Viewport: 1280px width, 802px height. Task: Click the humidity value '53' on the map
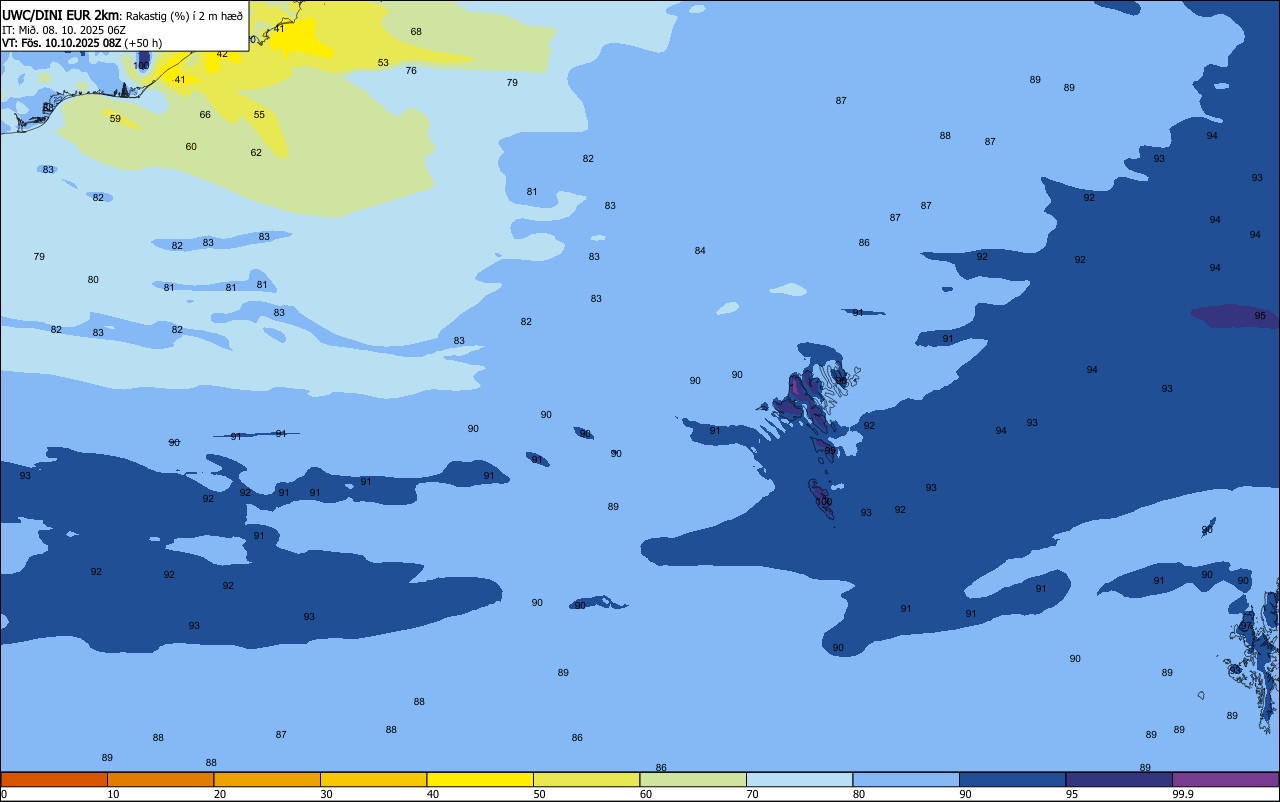tap(383, 63)
